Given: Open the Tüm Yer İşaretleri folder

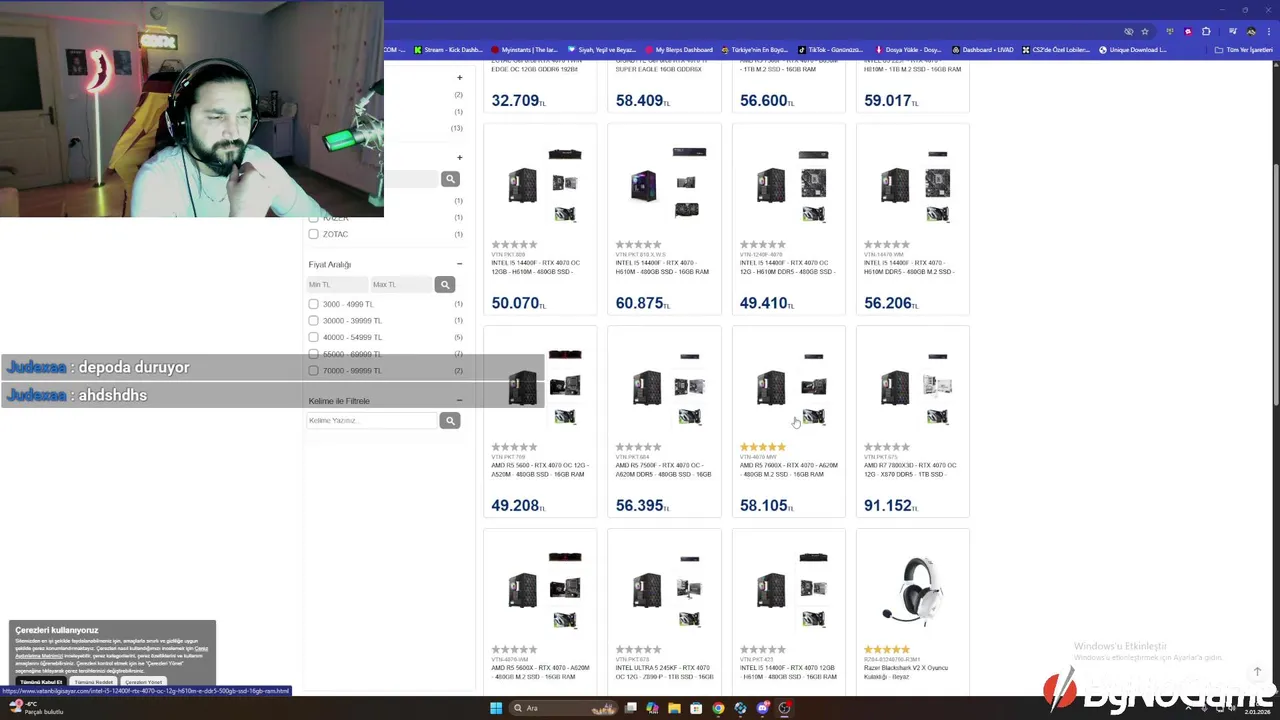Looking at the screenshot, I should 1244,49.
